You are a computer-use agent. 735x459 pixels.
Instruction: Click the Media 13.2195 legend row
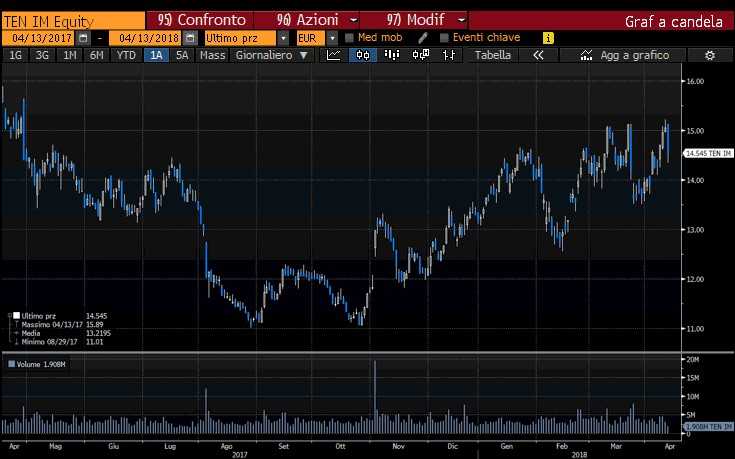tap(62, 333)
